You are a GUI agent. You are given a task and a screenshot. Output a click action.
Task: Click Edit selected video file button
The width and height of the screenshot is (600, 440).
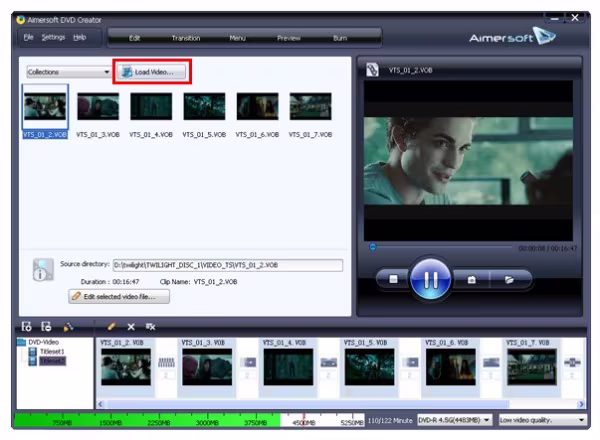[x=119, y=297]
